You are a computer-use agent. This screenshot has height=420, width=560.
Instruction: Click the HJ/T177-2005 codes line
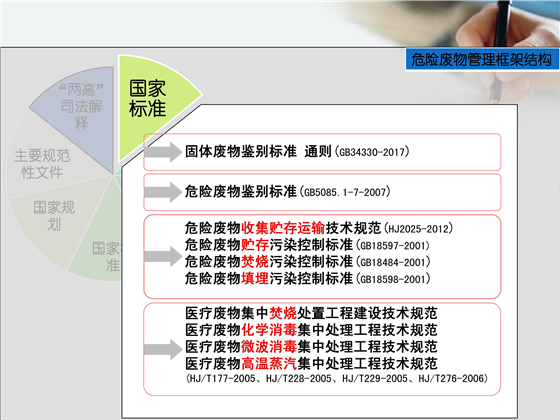[x=337, y=378]
